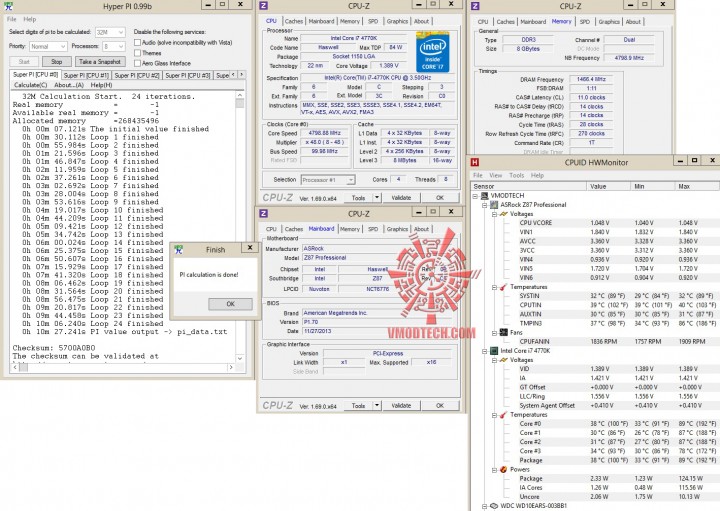The image size is (720, 511).
Task: Open the Priority Normal dropdown
Action: (x=48, y=46)
